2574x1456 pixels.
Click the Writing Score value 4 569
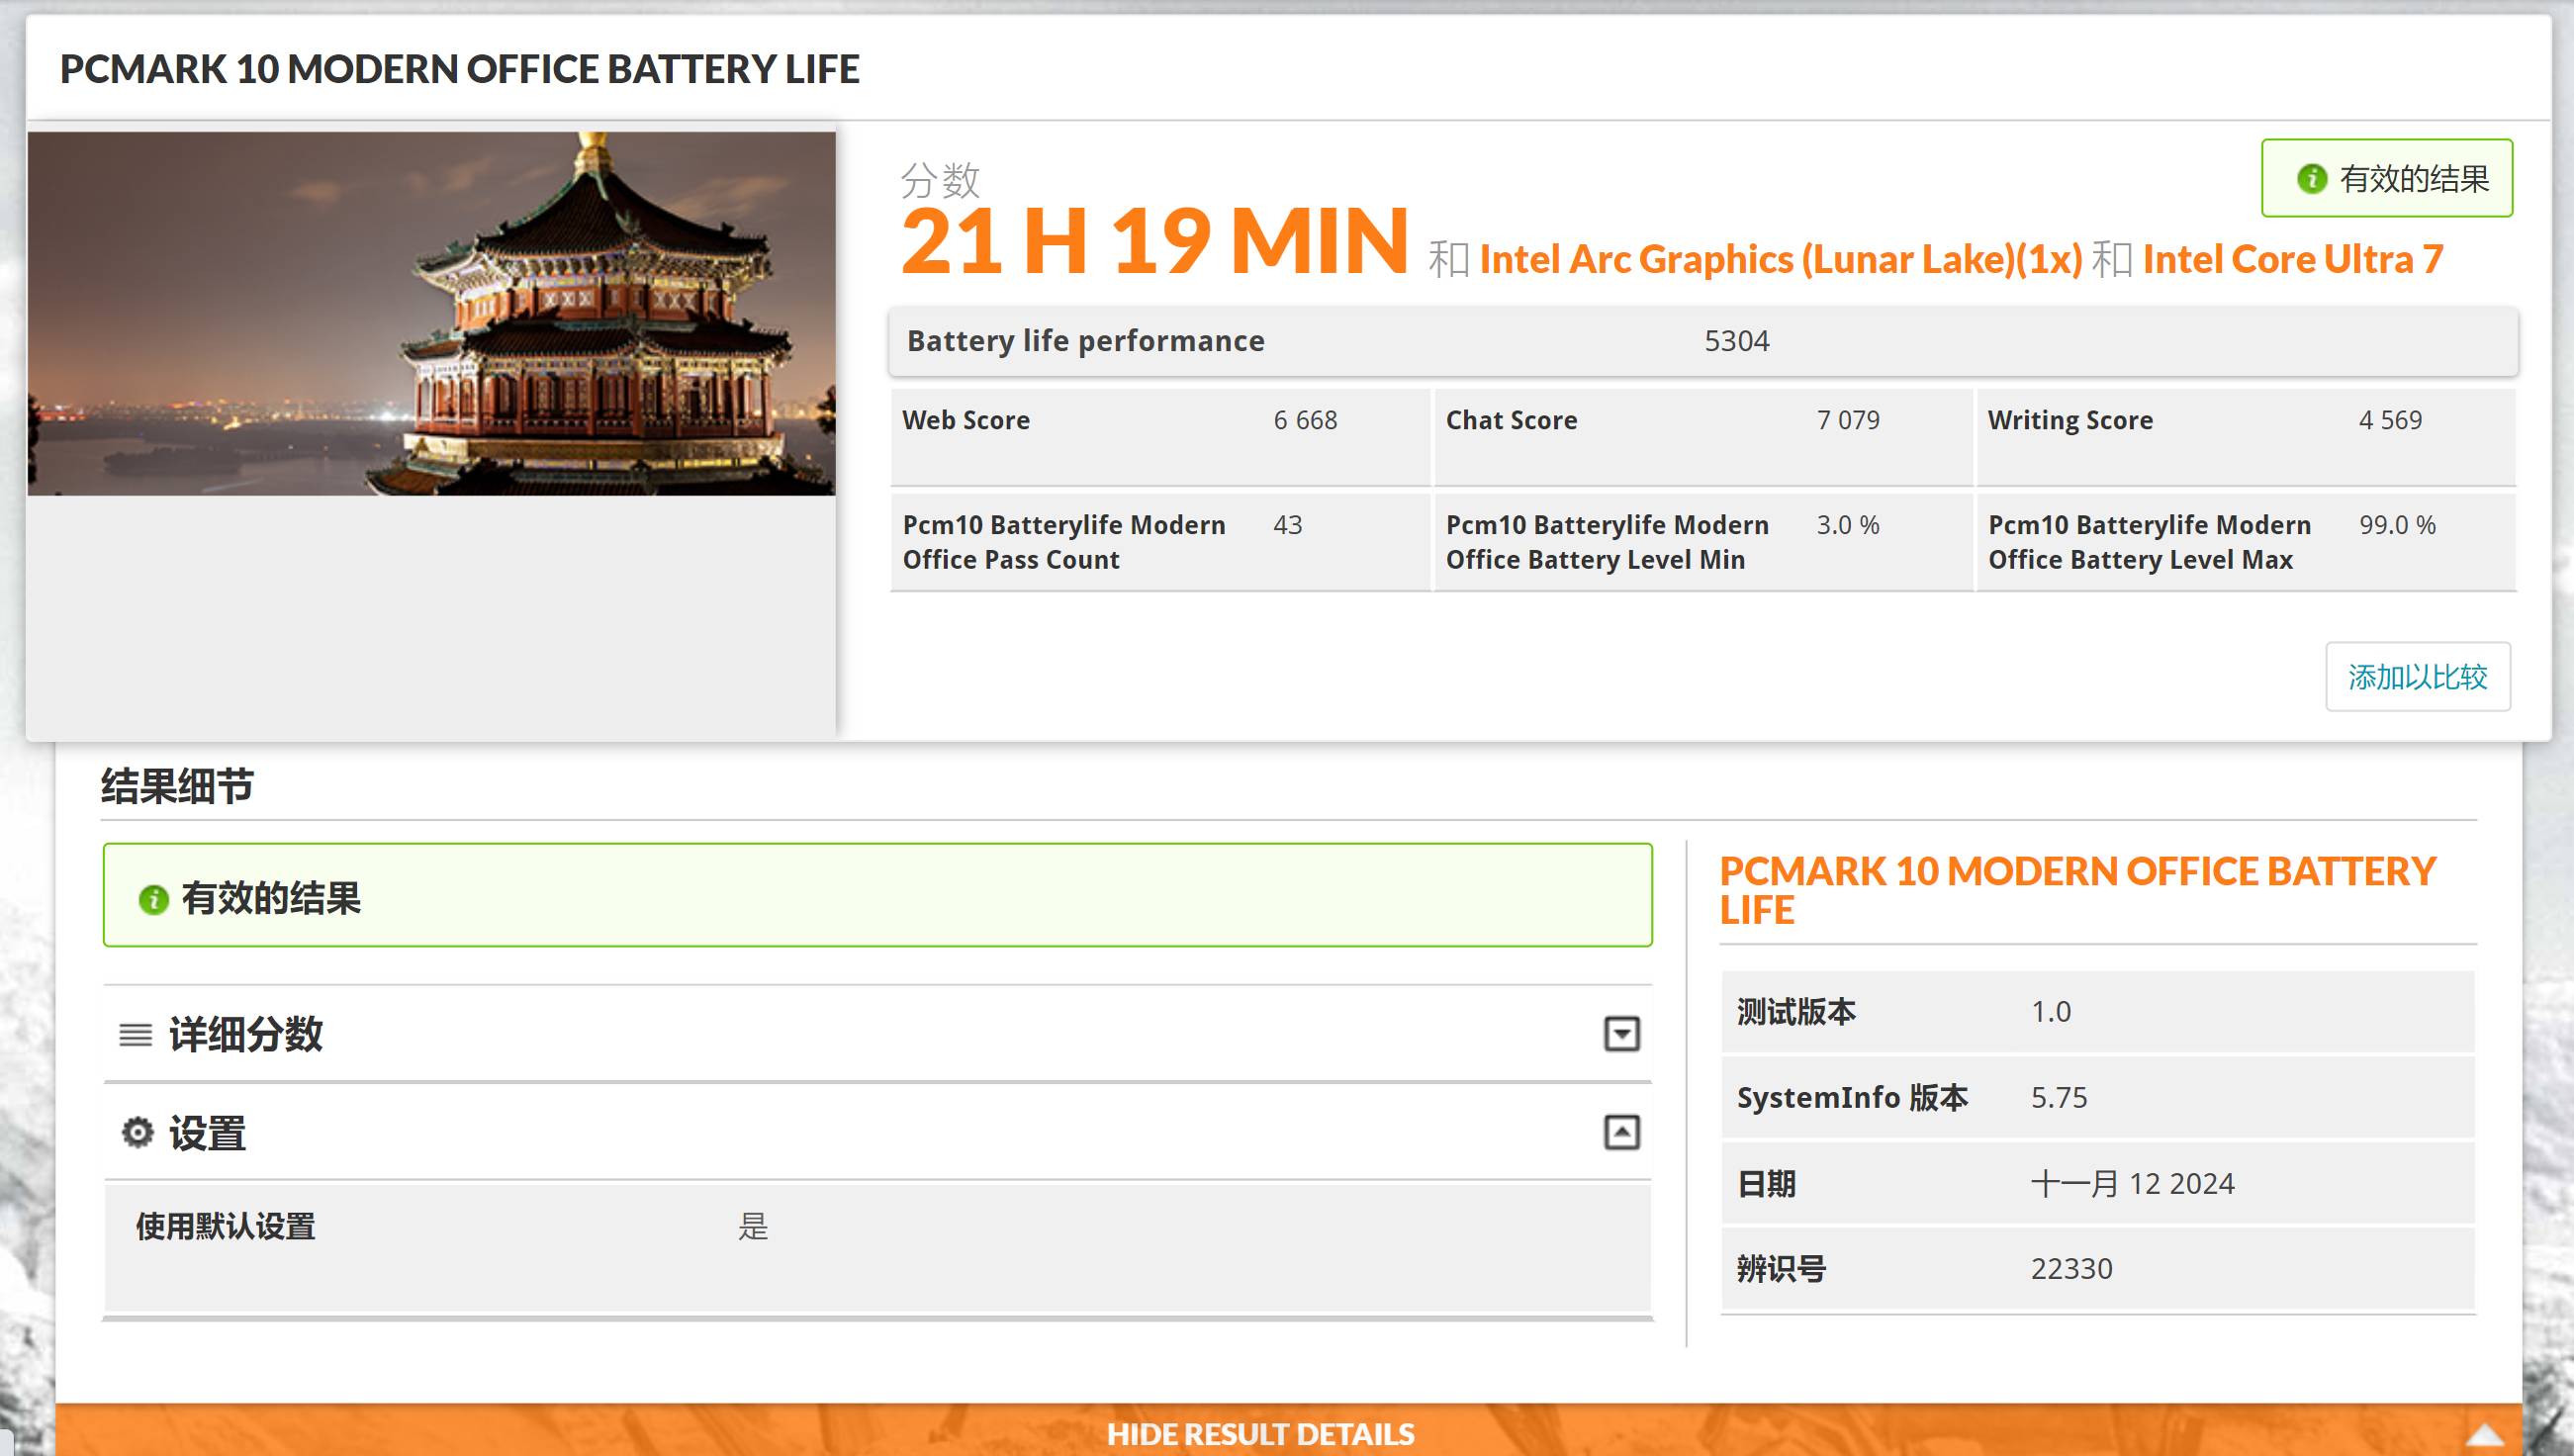2390,420
